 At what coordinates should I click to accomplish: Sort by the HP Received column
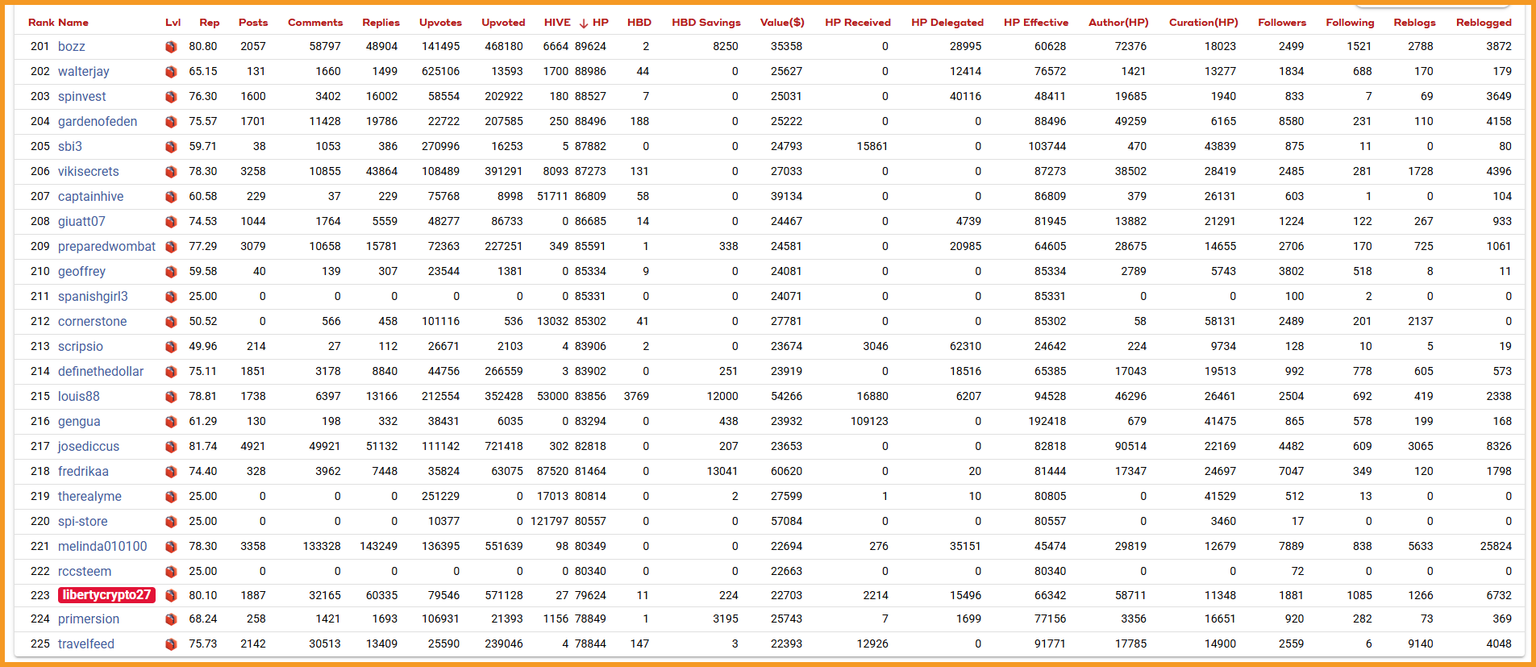tap(858, 22)
